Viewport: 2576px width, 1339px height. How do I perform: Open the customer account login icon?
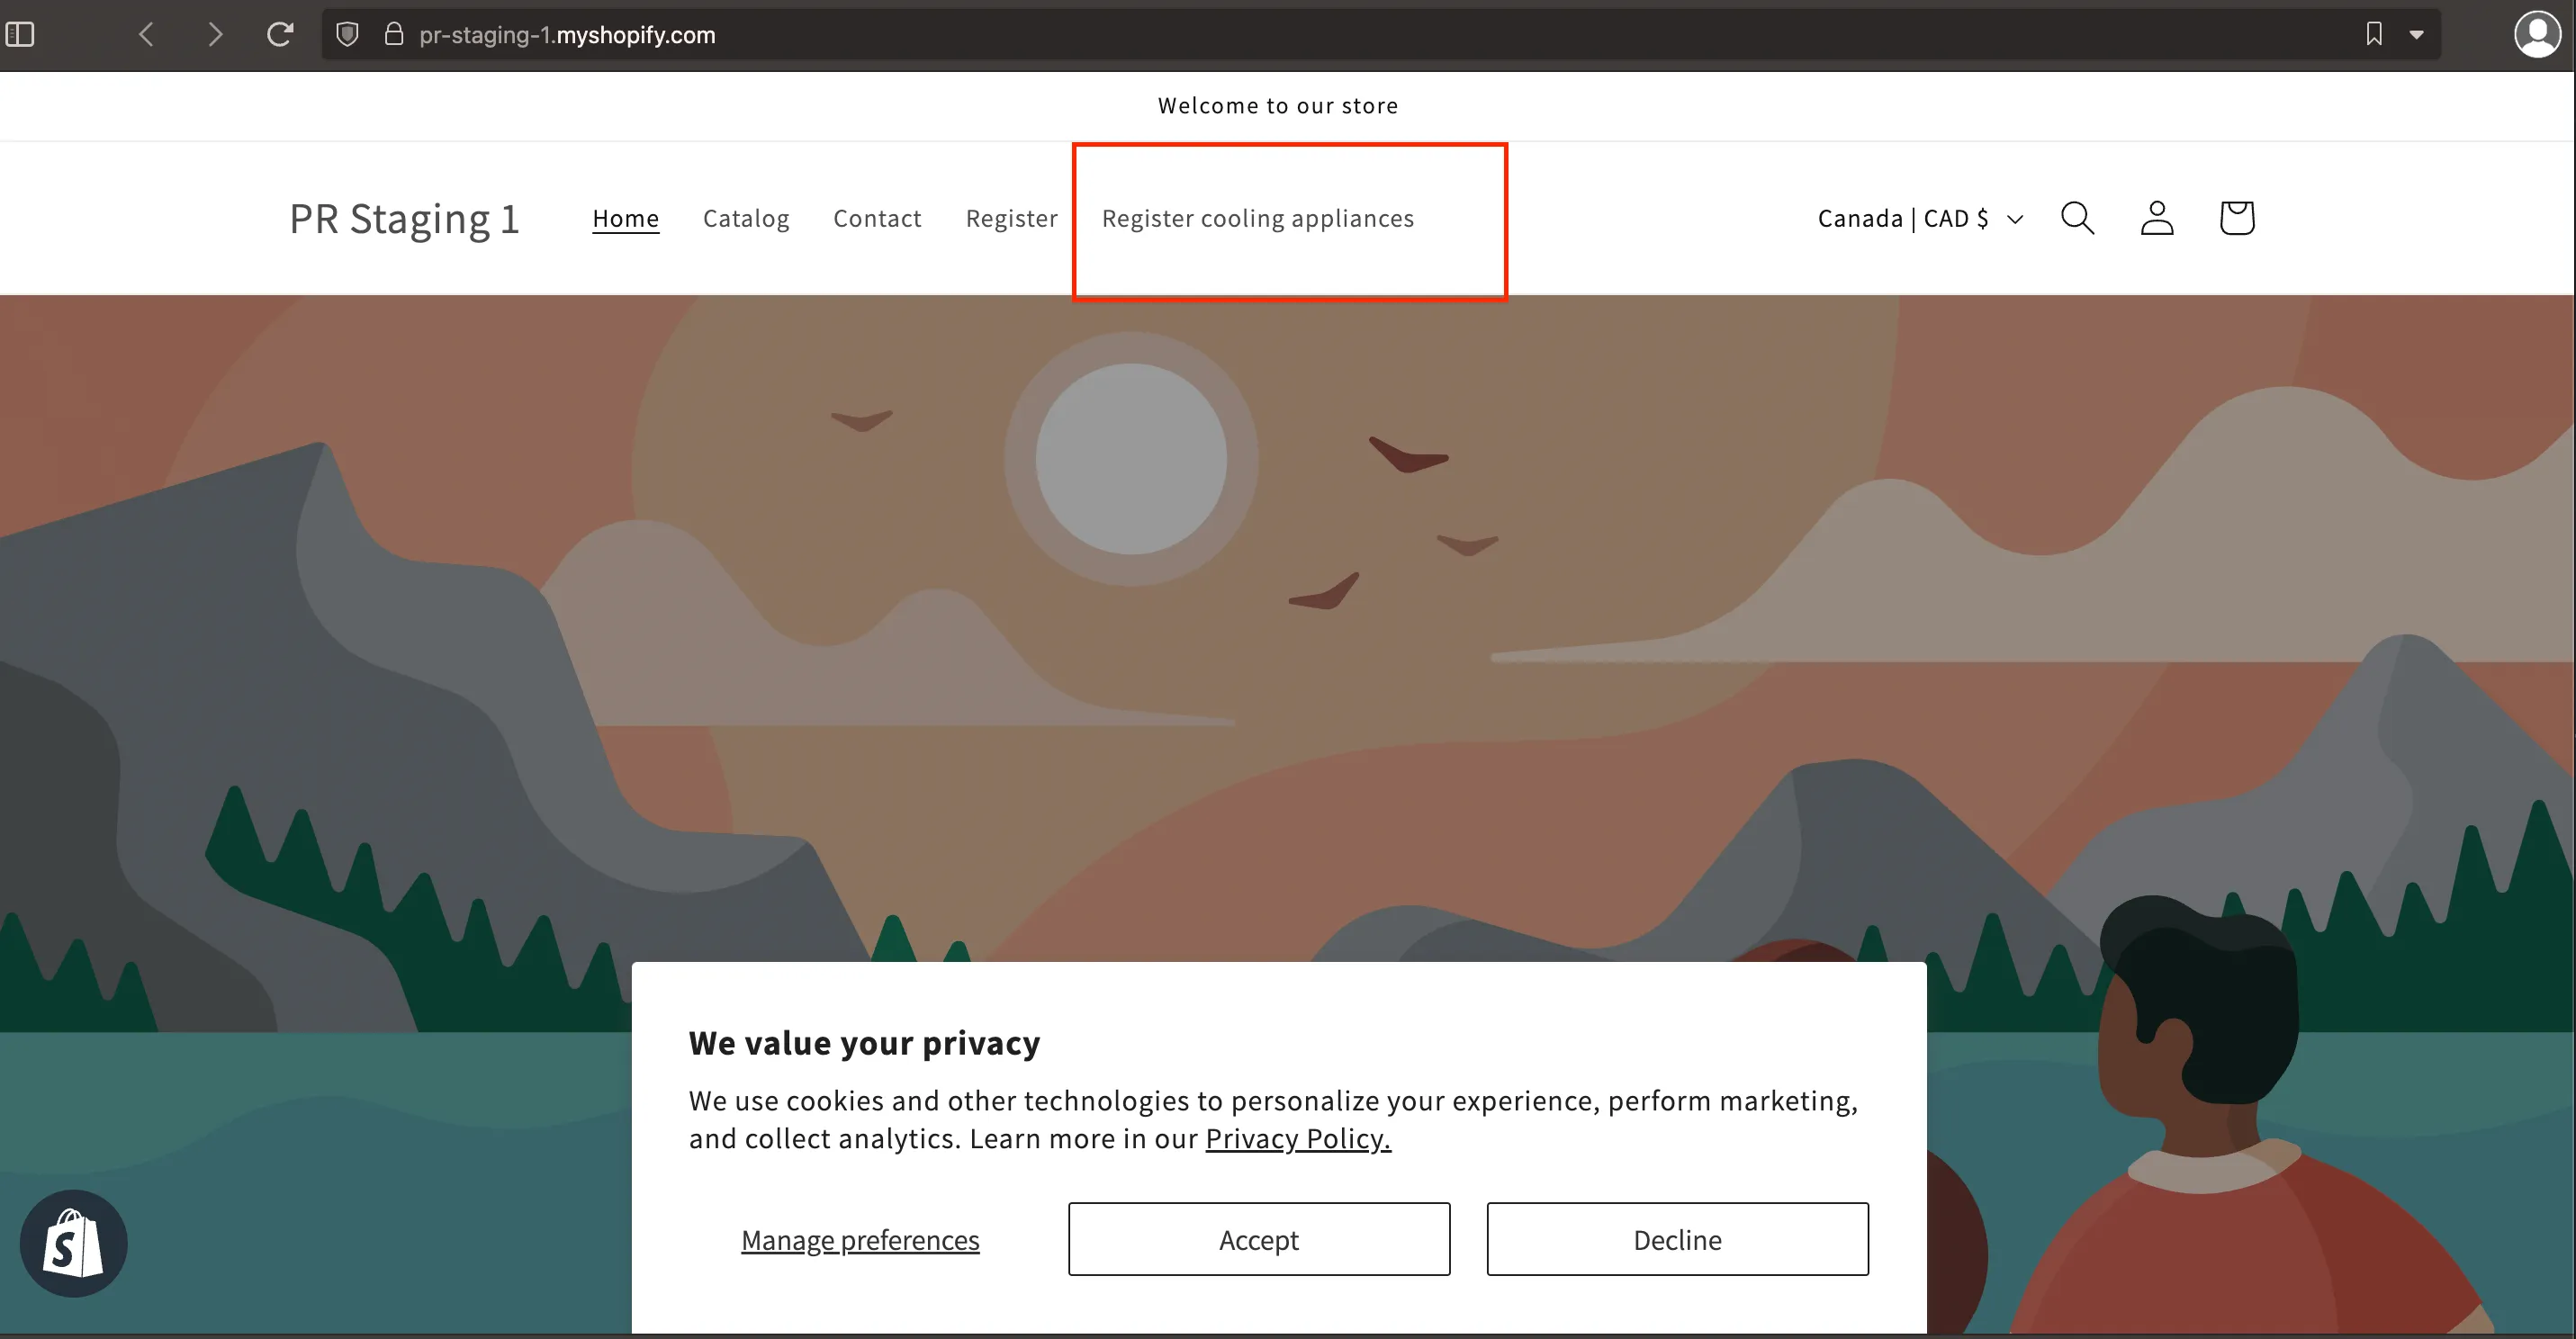coord(2157,218)
